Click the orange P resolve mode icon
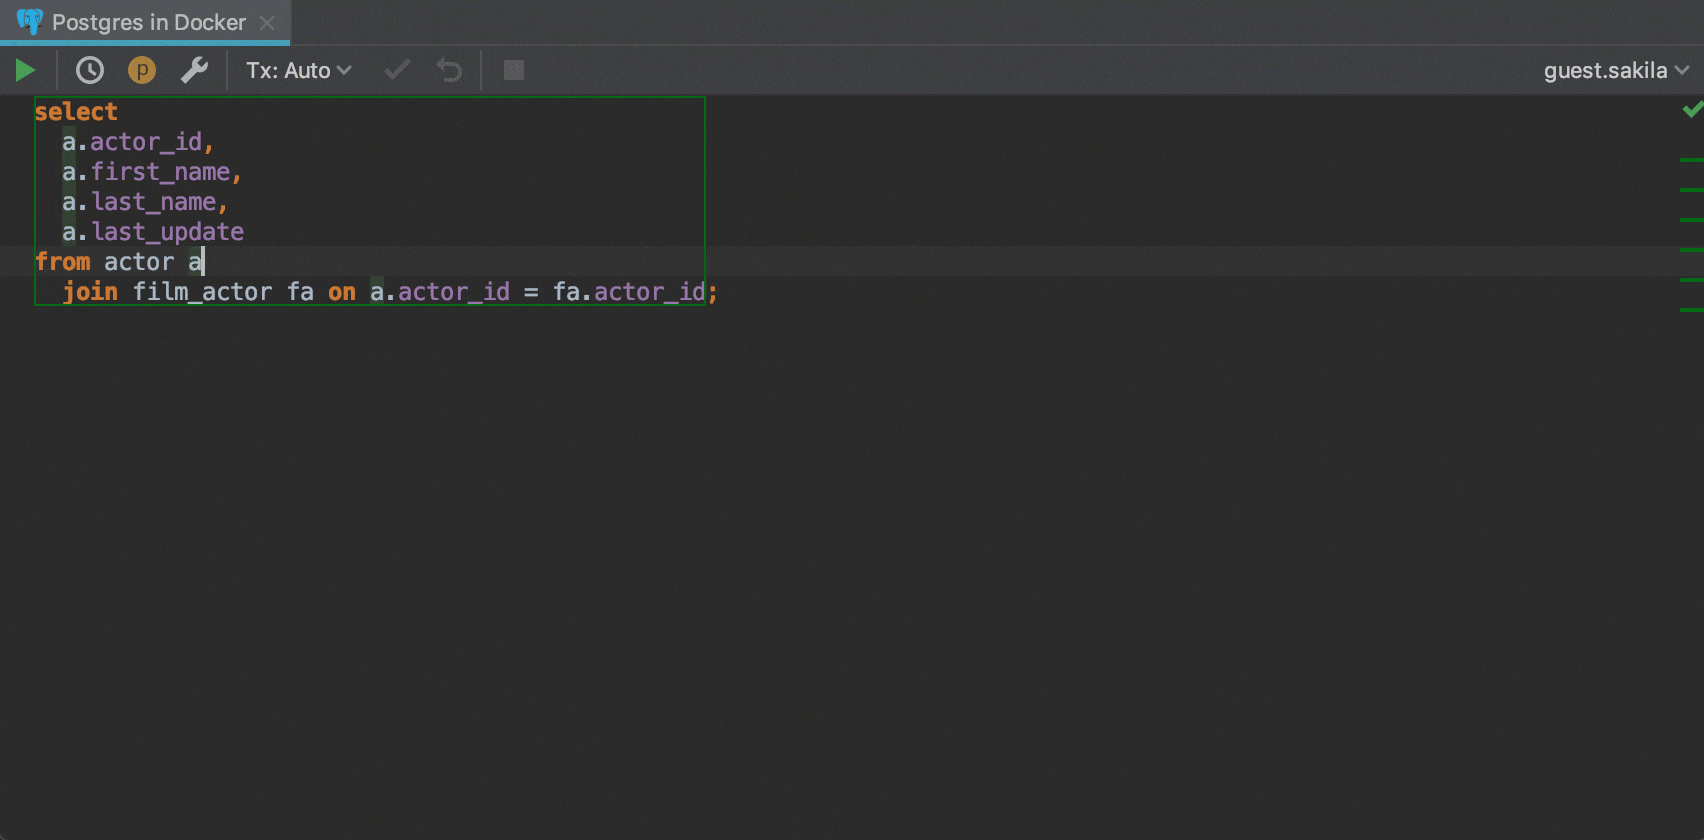Viewport: 1704px width, 840px height. pyautogui.click(x=142, y=70)
